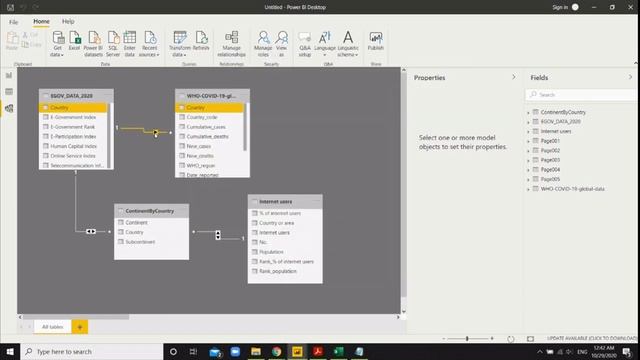Click the canvas horizontal scrollbar
The height and width of the screenshot is (360, 640).
(x=76, y=317)
